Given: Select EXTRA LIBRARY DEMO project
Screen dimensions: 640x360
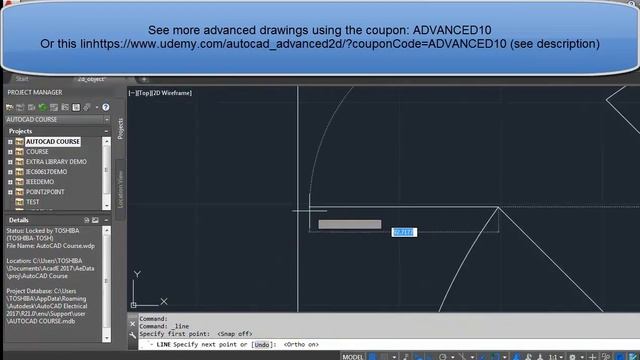Looking at the screenshot, I should click(x=56, y=162).
